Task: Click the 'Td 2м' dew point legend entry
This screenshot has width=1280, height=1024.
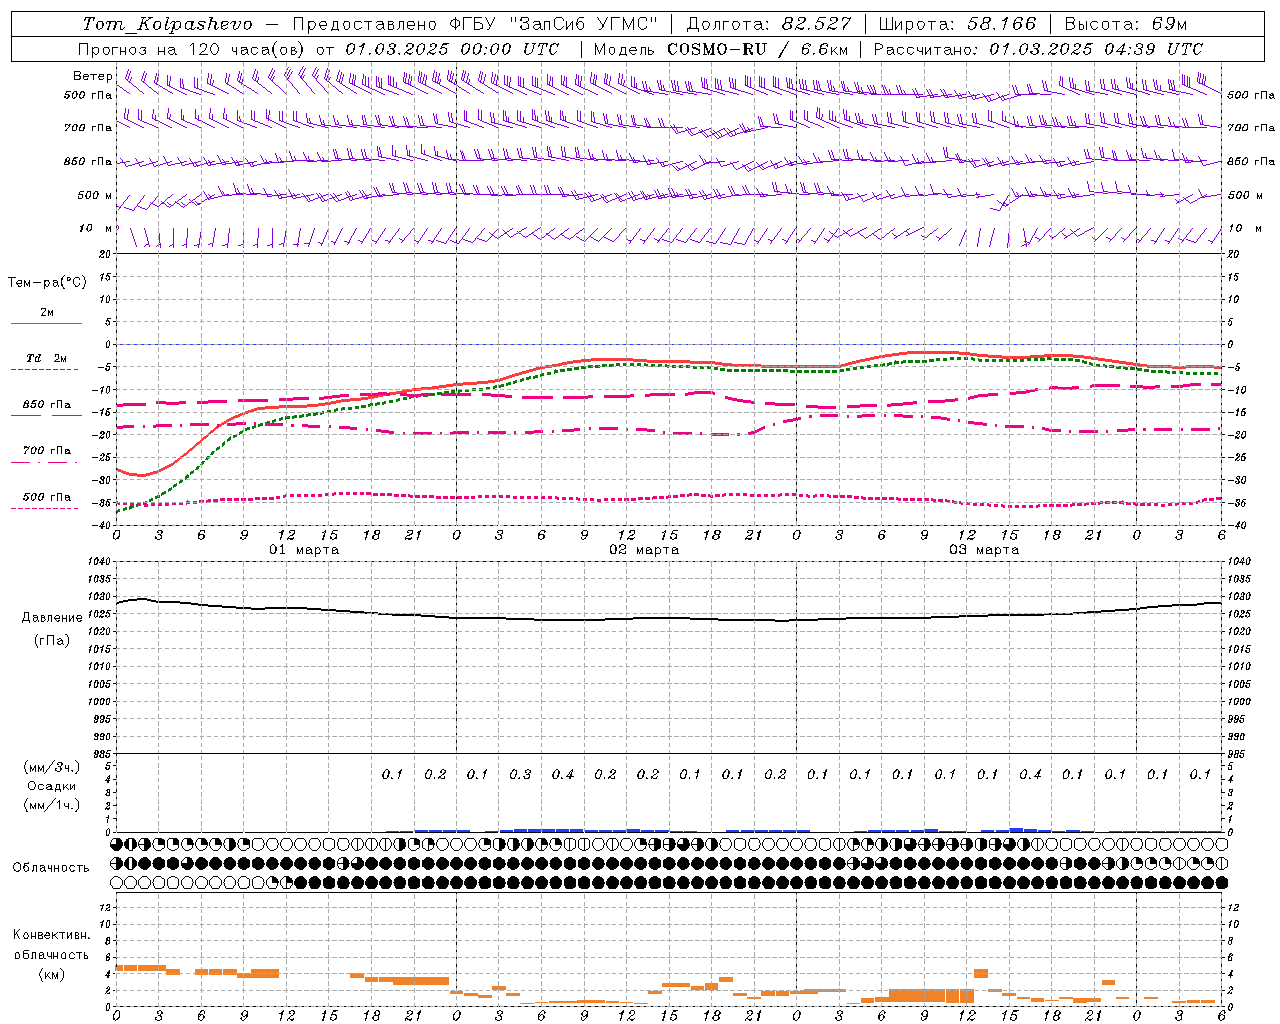Action: pyautogui.click(x=46, y=358)
